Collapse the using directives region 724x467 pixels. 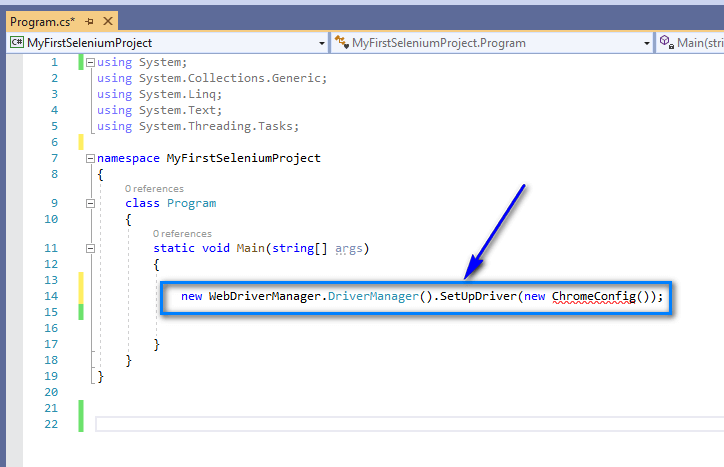pos(90,62)
